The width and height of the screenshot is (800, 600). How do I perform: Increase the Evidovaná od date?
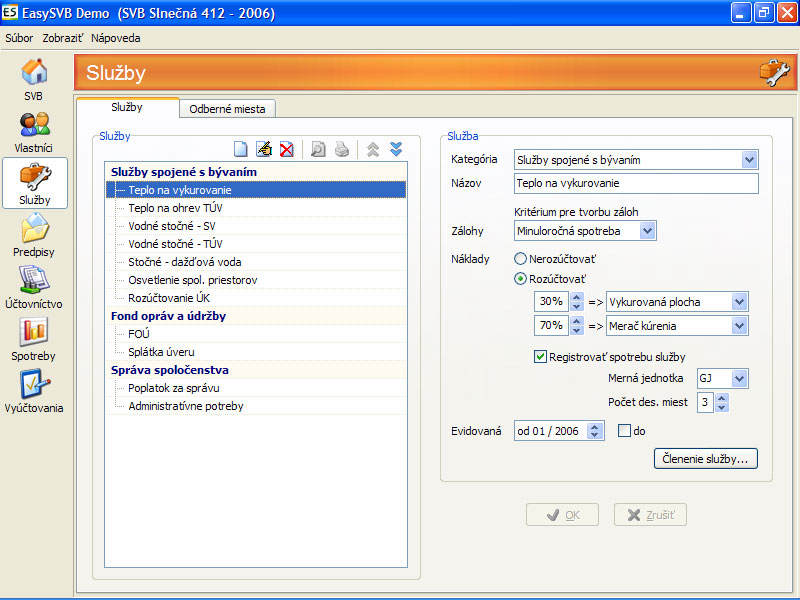point(594,426)
